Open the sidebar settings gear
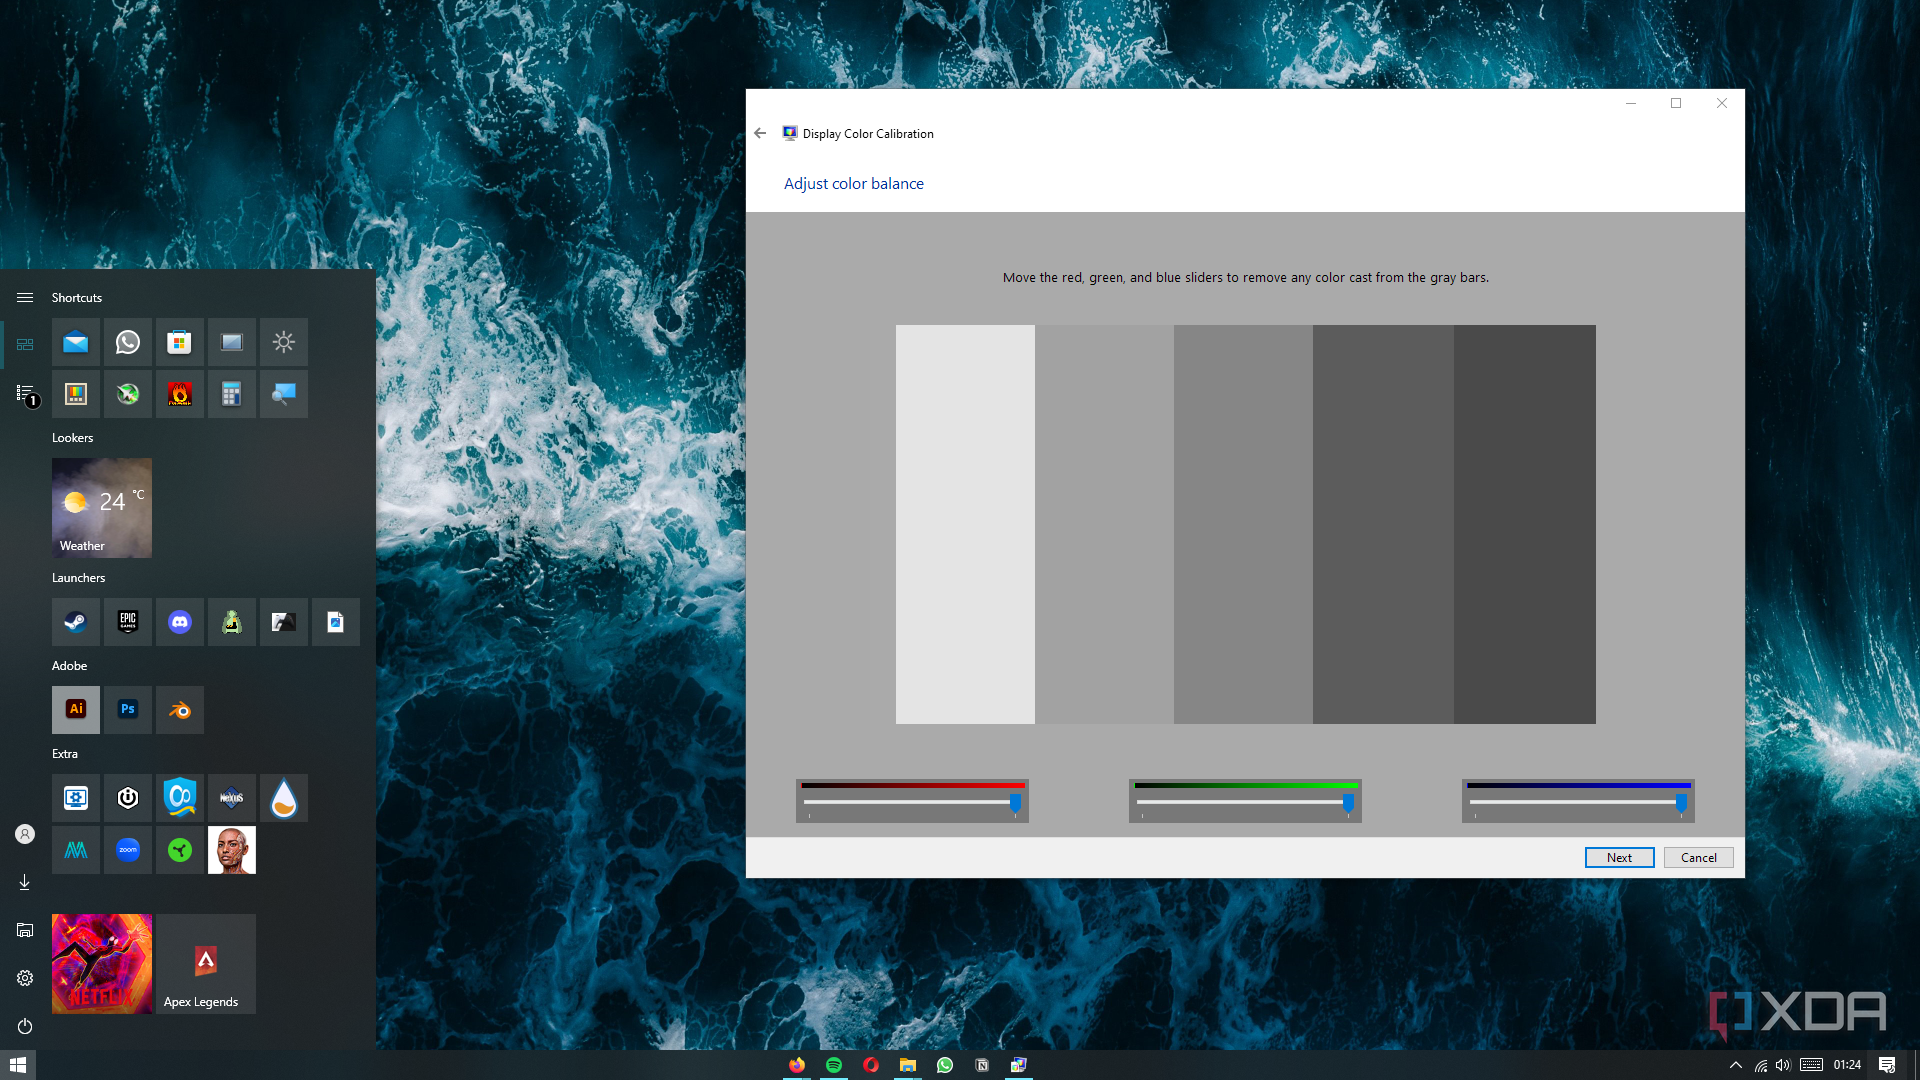This screenshot has width=1920, height=1080. tap(24, 978)
